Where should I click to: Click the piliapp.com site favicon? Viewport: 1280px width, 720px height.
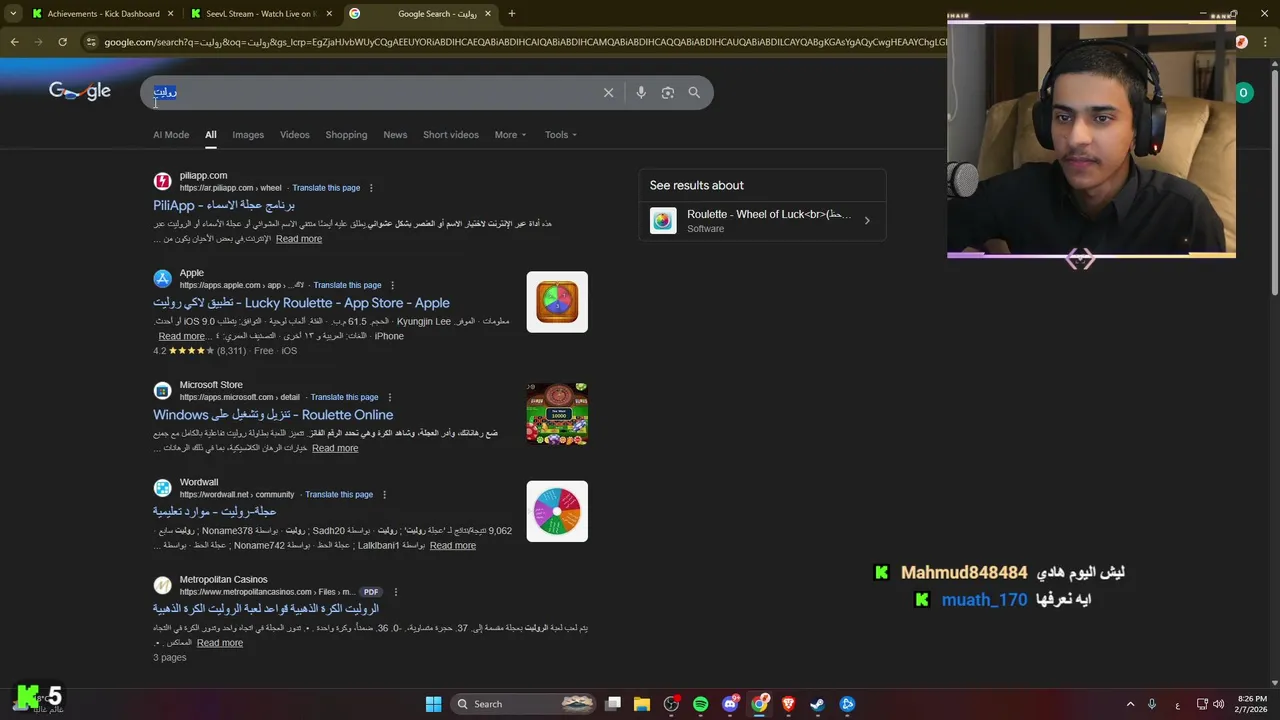[x=162, y=181]
